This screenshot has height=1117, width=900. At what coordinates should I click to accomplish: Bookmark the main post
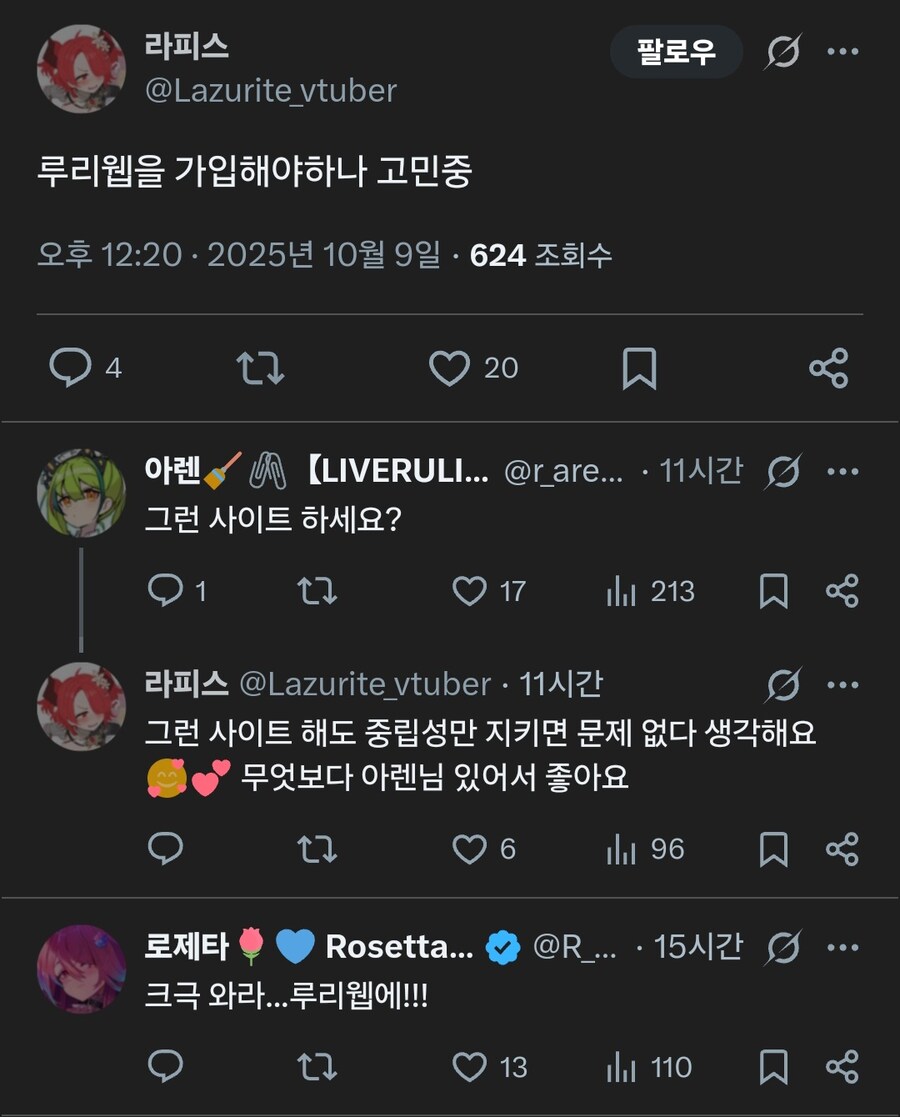click(x=639, y=369)
